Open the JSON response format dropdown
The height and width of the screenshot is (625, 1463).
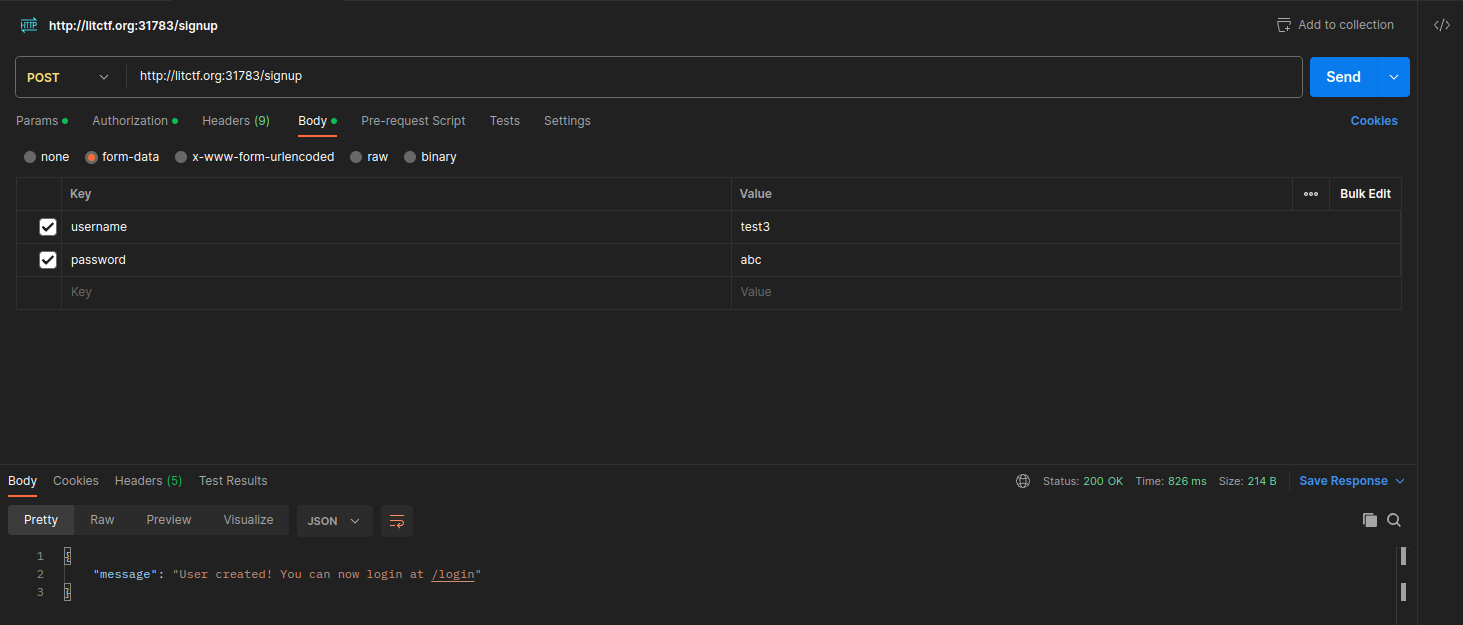click(334, 520)
